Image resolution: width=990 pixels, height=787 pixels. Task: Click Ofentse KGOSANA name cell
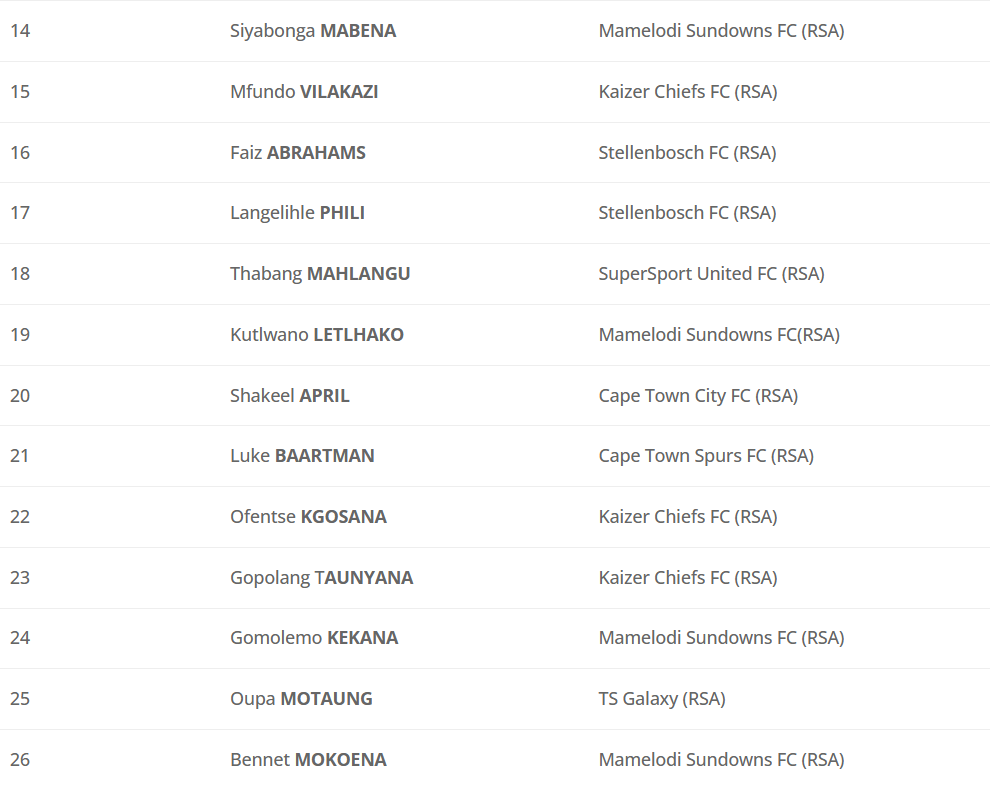coord(308,517)
